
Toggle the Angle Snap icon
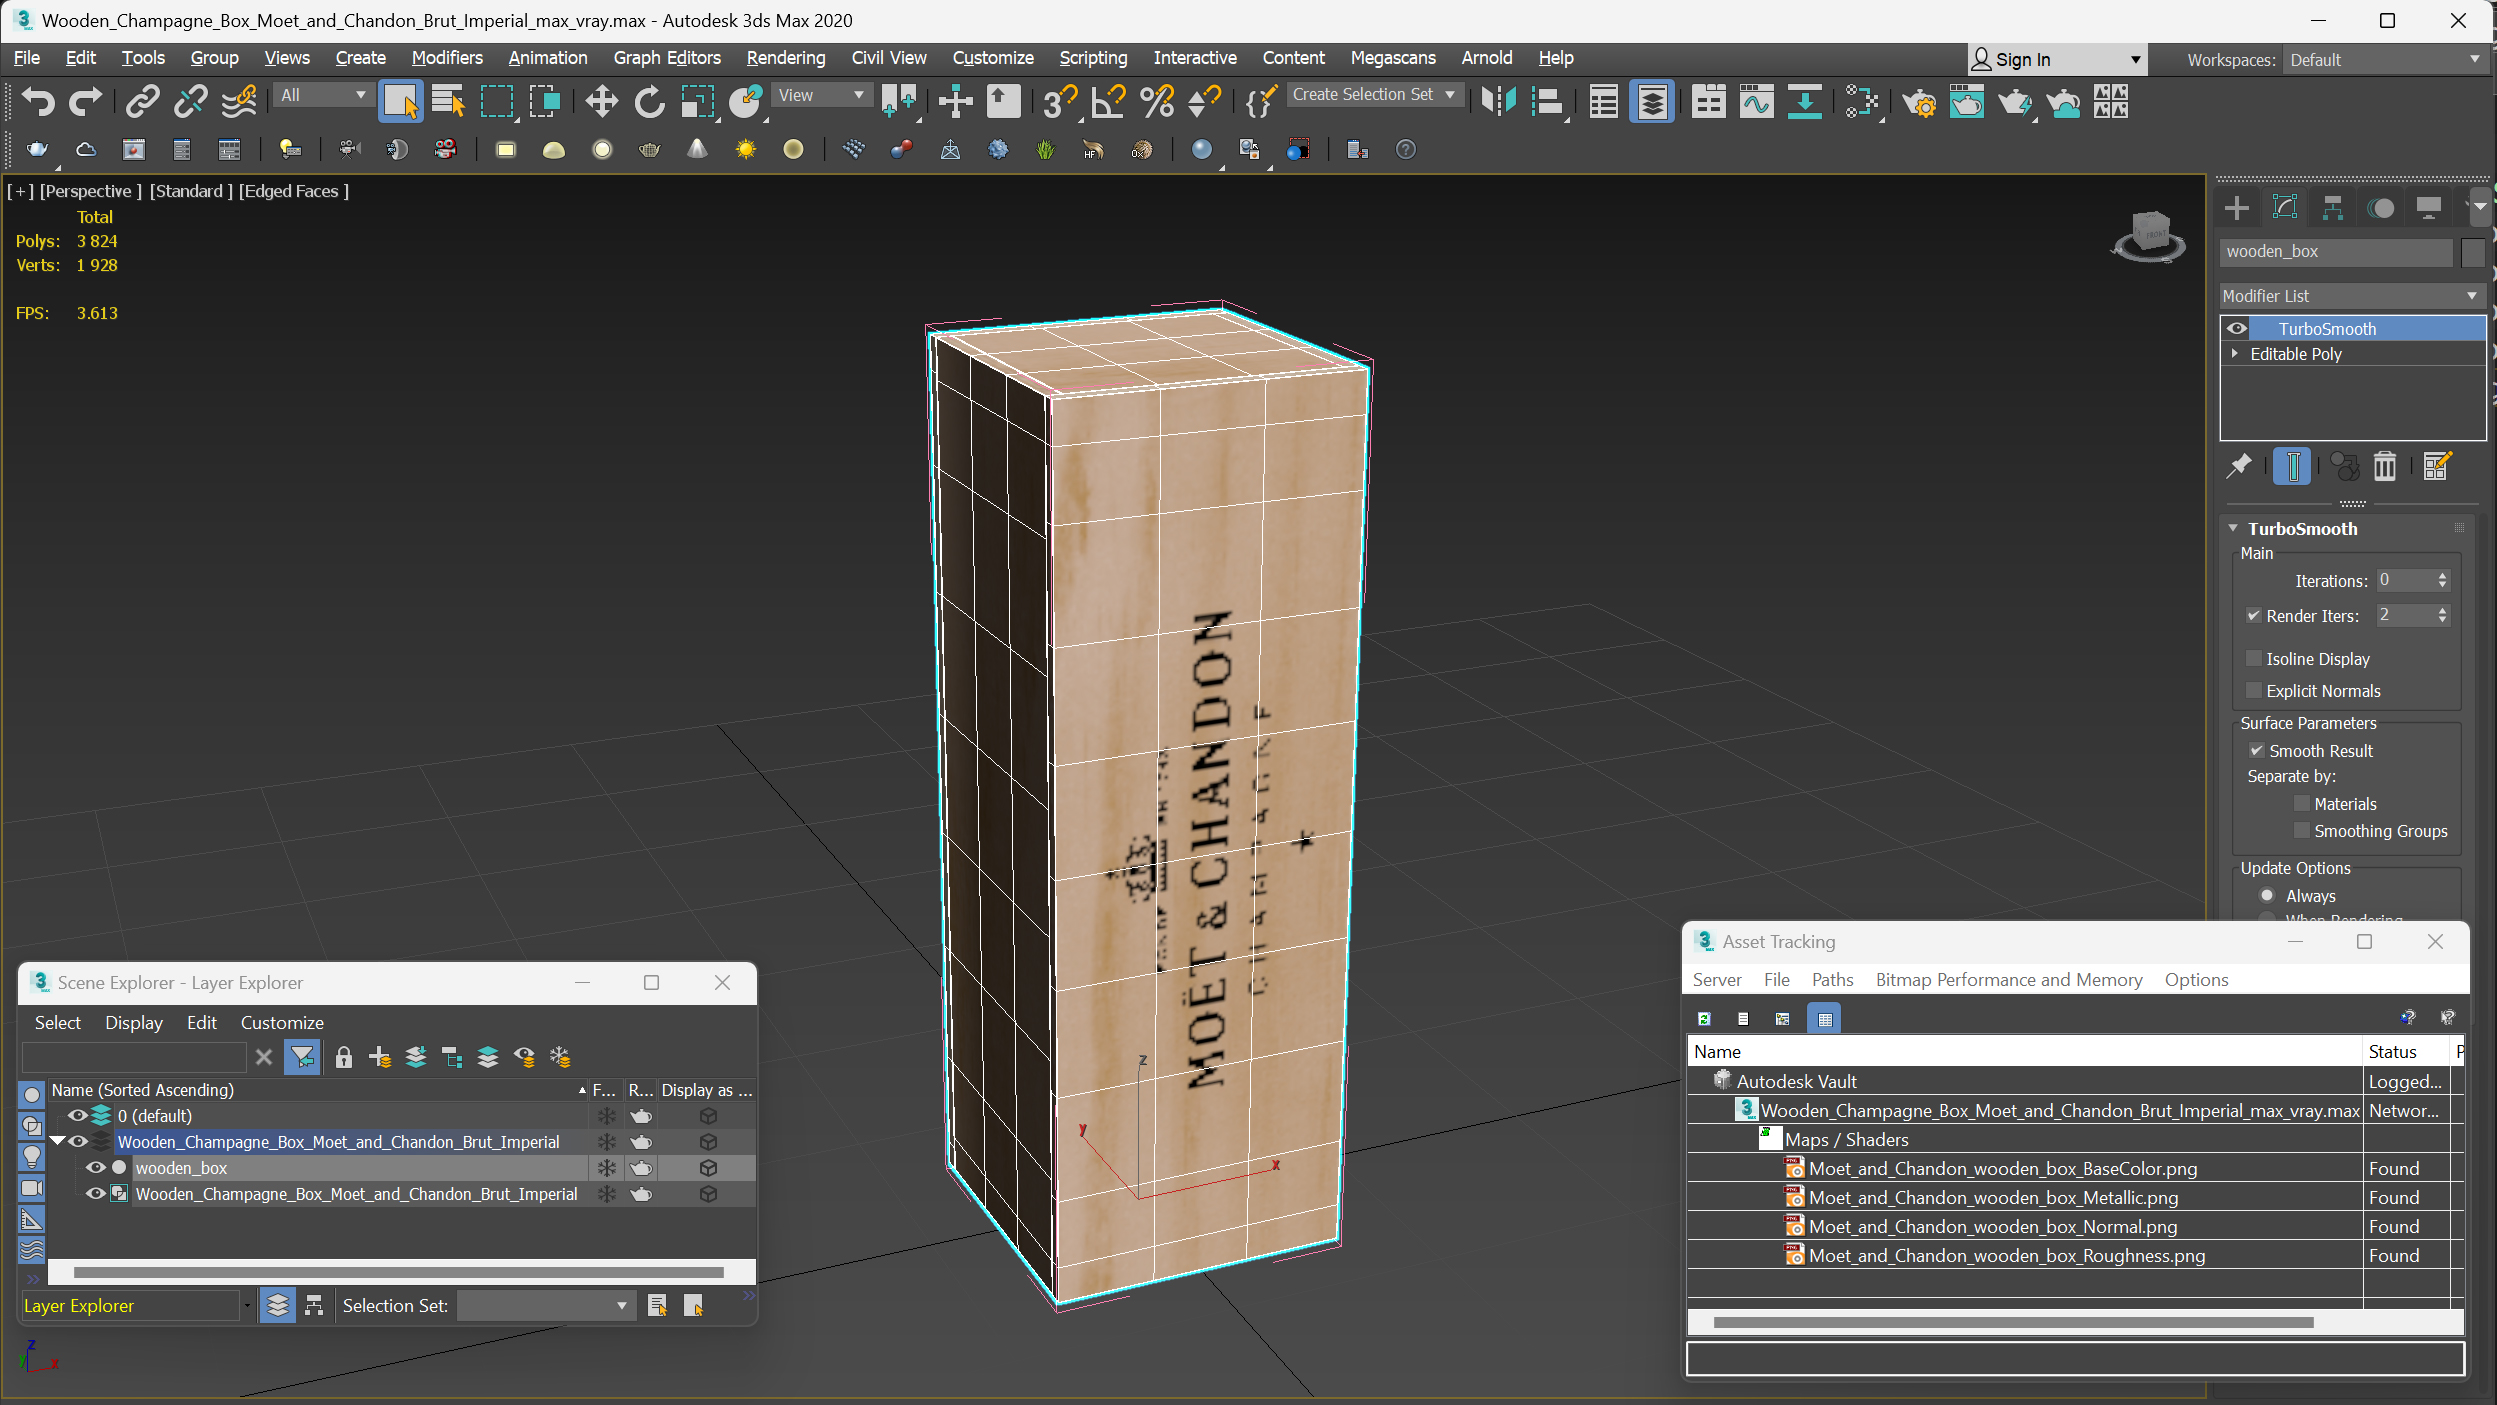[x=1108, y=101]
